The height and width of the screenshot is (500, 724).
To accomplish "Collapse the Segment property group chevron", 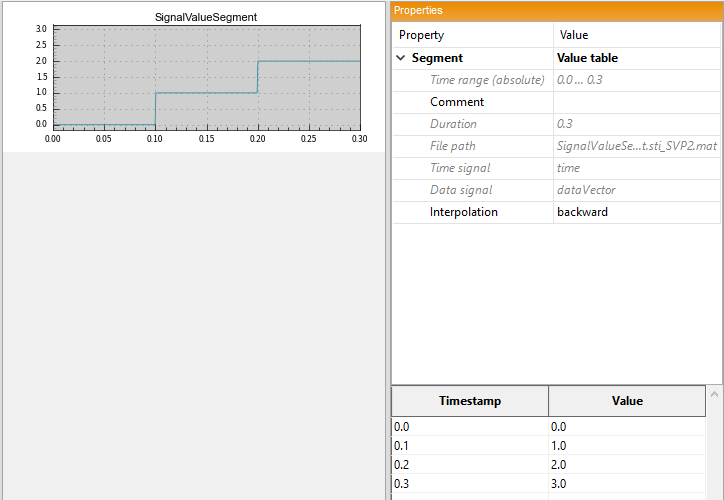I will 401,58.
